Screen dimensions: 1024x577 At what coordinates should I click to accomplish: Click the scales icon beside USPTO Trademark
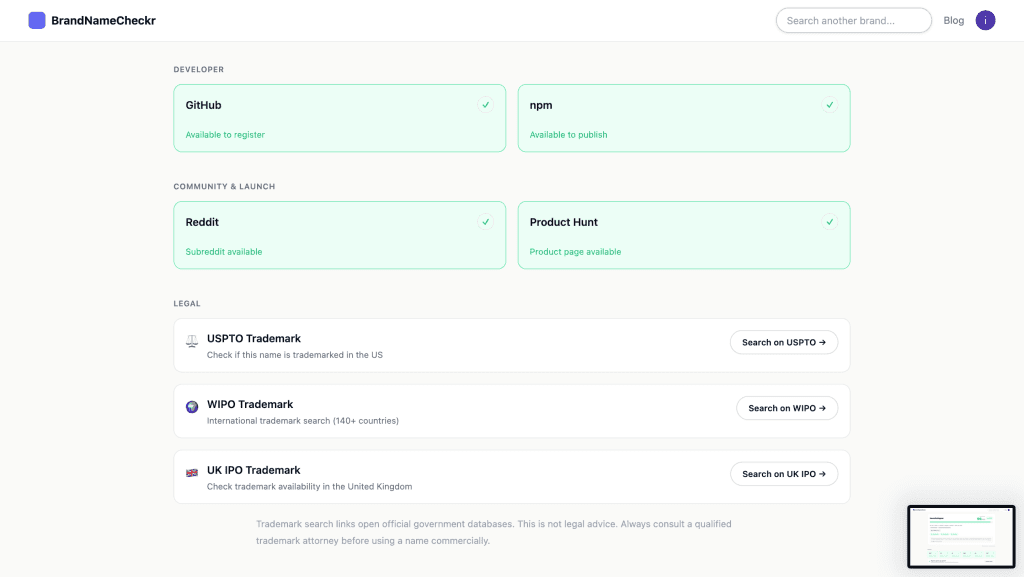coord(191,341)
